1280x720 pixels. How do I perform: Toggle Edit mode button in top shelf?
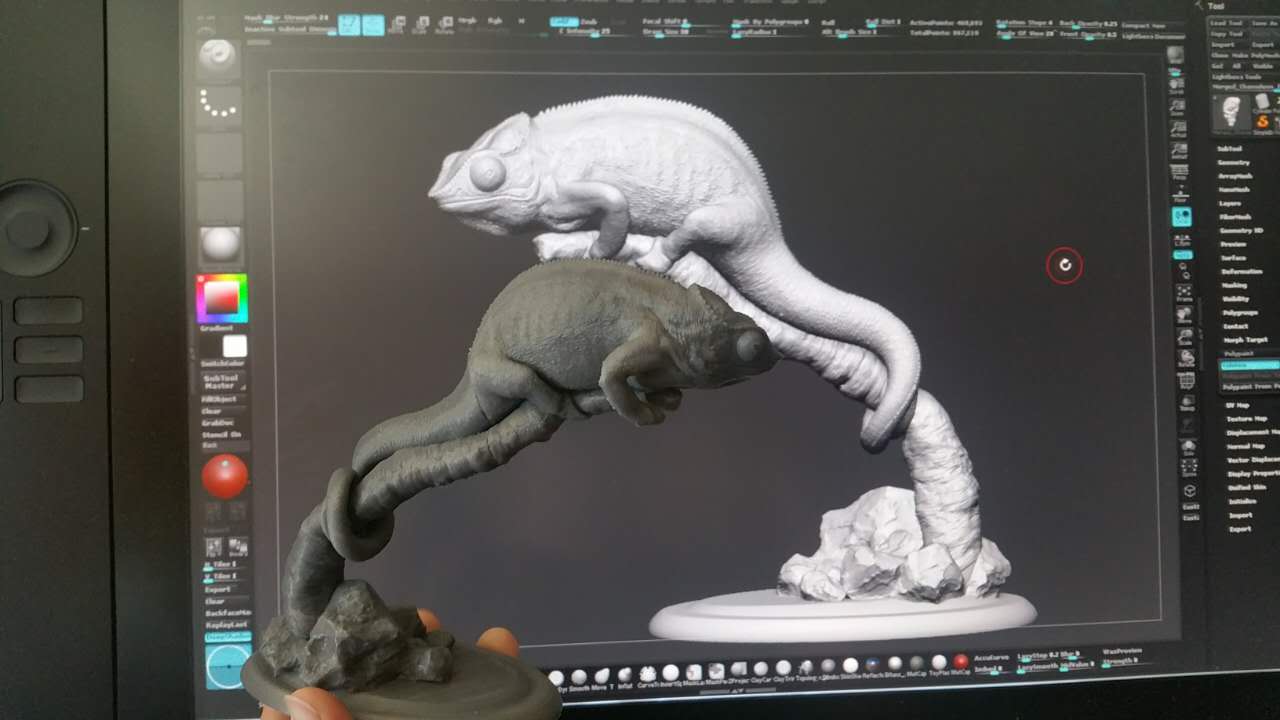pyautogui.click(x=349, y=24)
